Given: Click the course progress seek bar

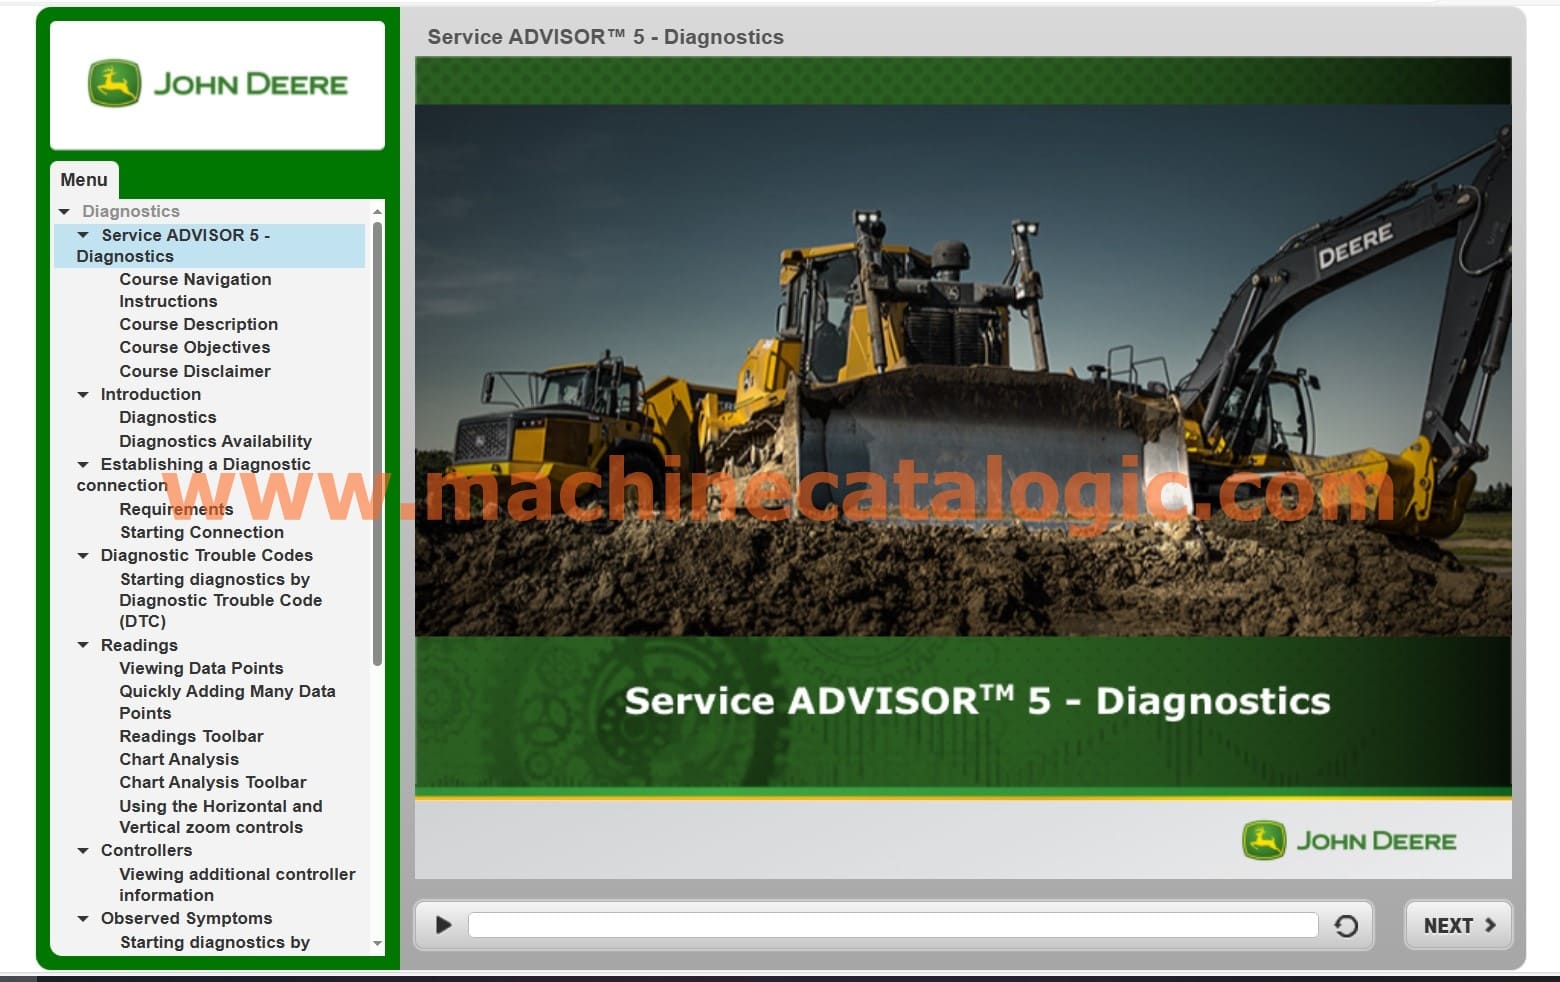Looking at the screenshot, I should (x=893, y=925).
